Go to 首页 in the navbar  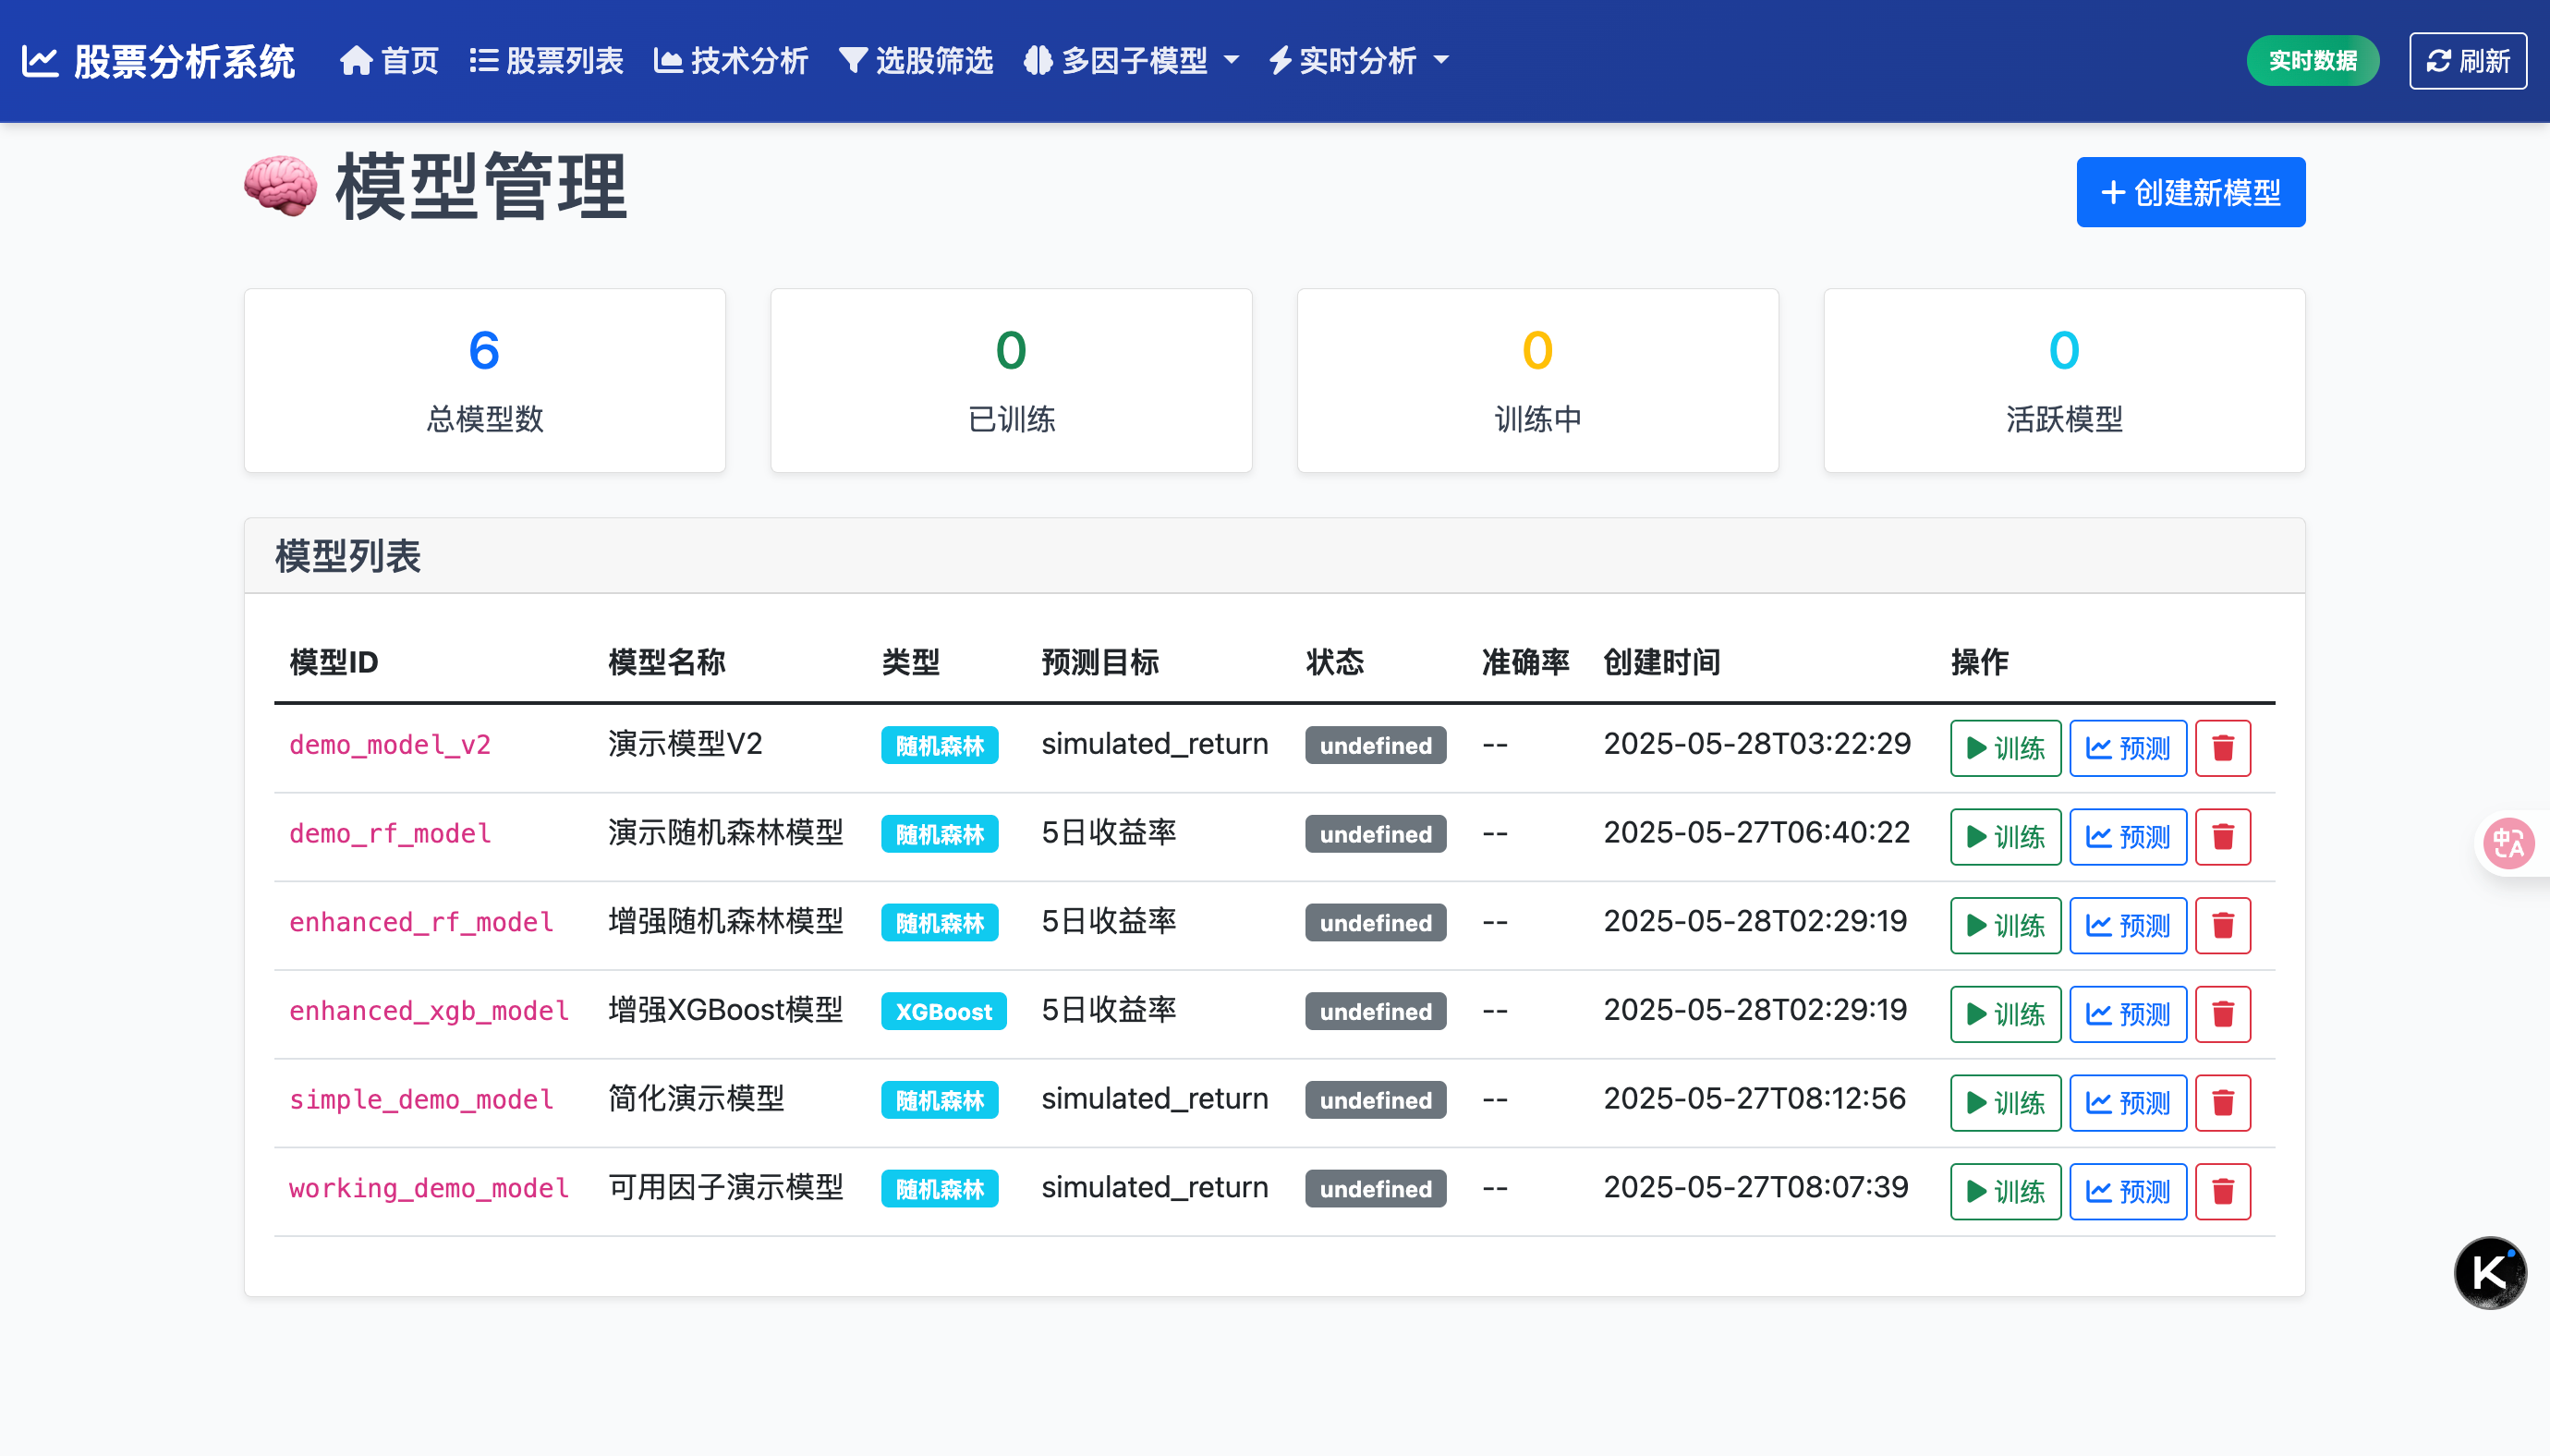pos(389,61)
